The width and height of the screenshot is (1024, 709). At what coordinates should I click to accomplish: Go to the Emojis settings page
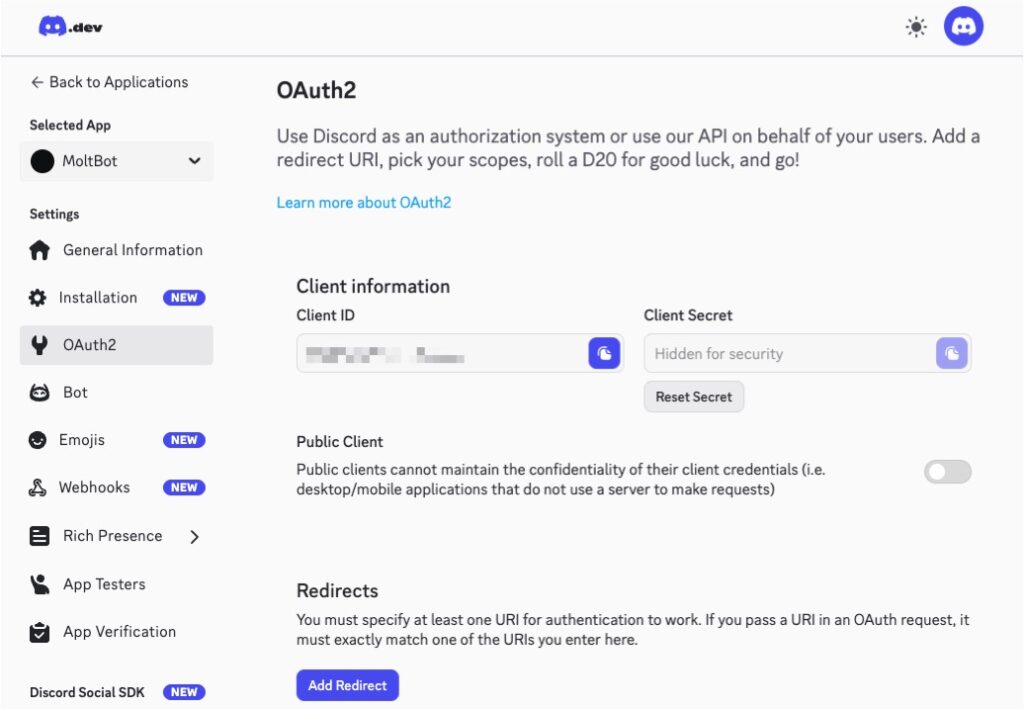pyautogui.click(x=82, y=440)
